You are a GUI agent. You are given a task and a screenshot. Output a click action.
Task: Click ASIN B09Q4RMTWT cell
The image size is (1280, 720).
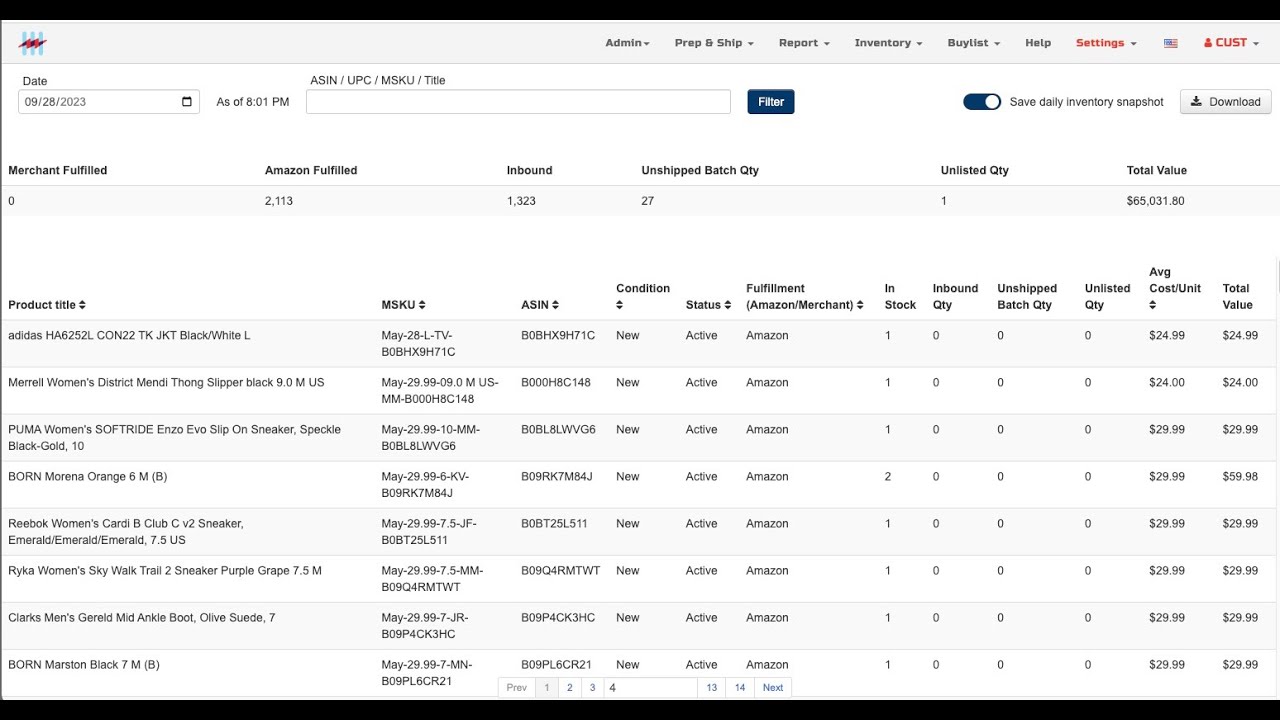point(561,571)
